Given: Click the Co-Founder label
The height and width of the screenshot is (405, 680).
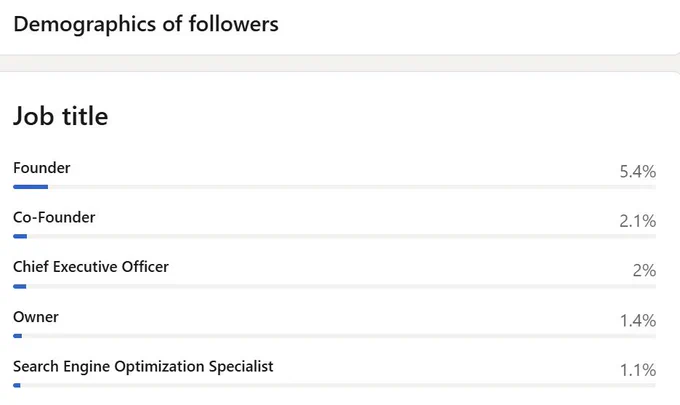Looking at the screenshot, I should (x=54, y=217).
